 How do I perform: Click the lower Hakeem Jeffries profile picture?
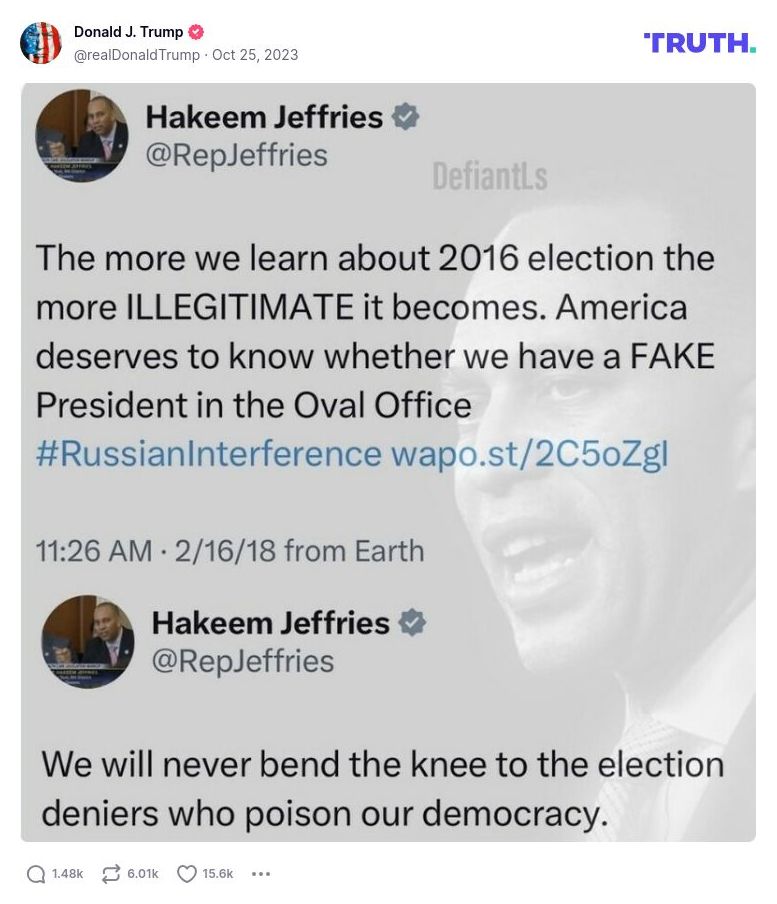coord(88,641)
